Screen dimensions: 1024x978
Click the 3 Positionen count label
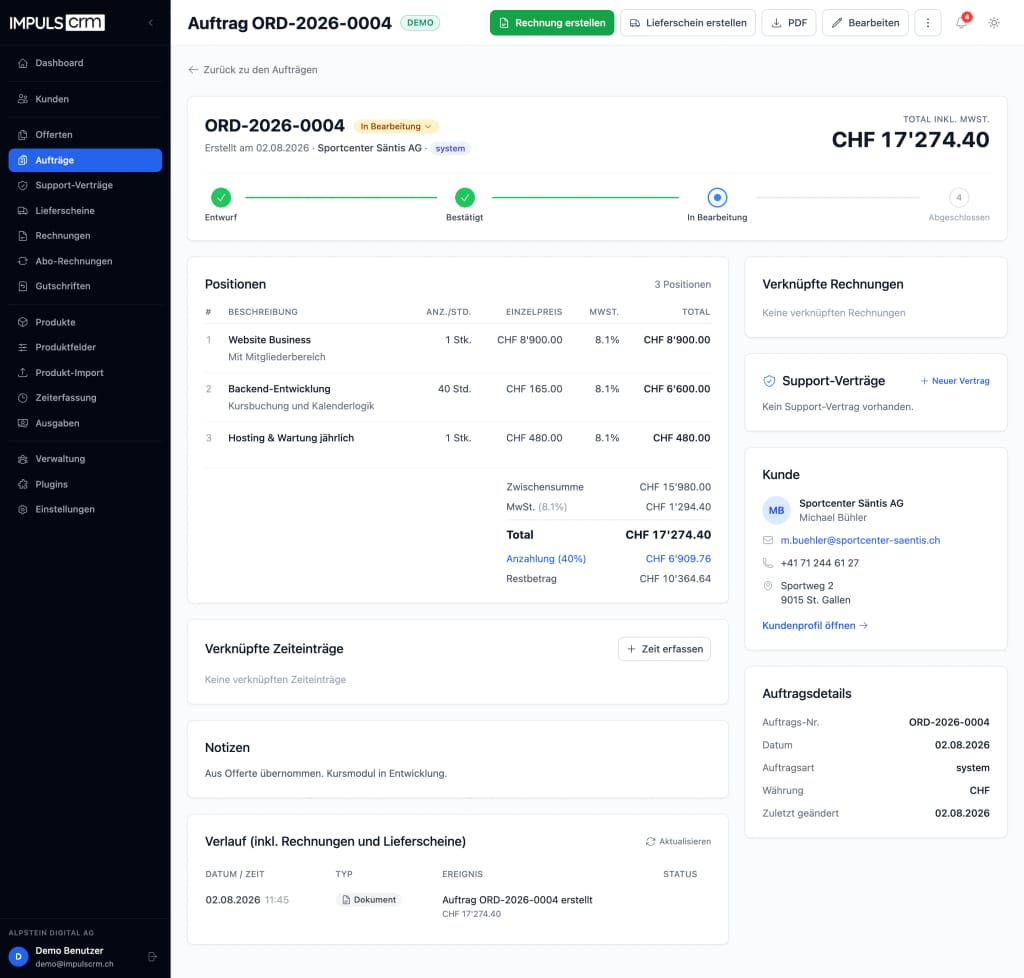682,285
